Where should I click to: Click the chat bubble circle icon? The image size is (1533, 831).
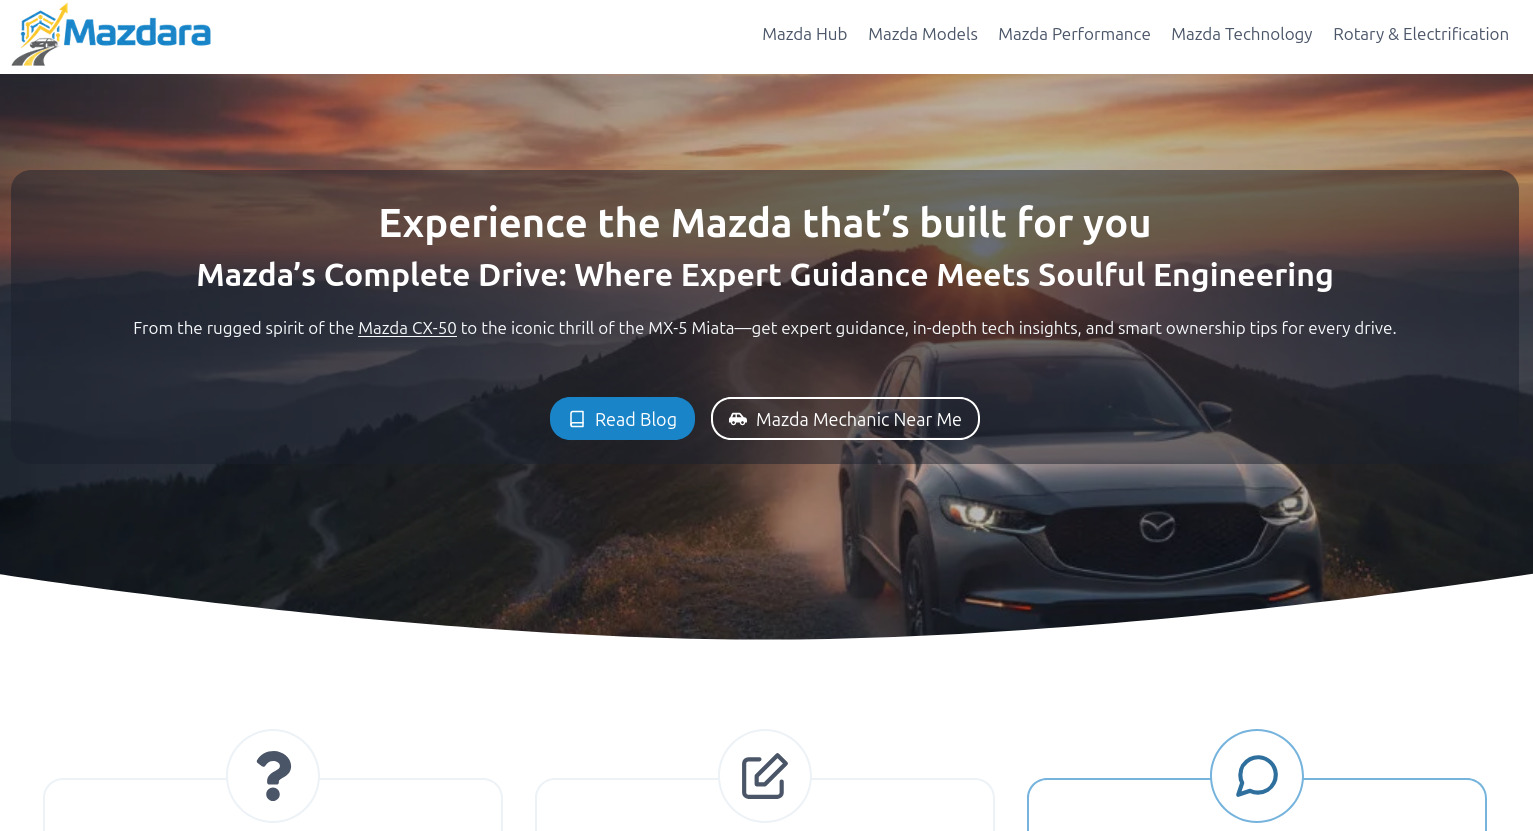[x=1257, y=776]
